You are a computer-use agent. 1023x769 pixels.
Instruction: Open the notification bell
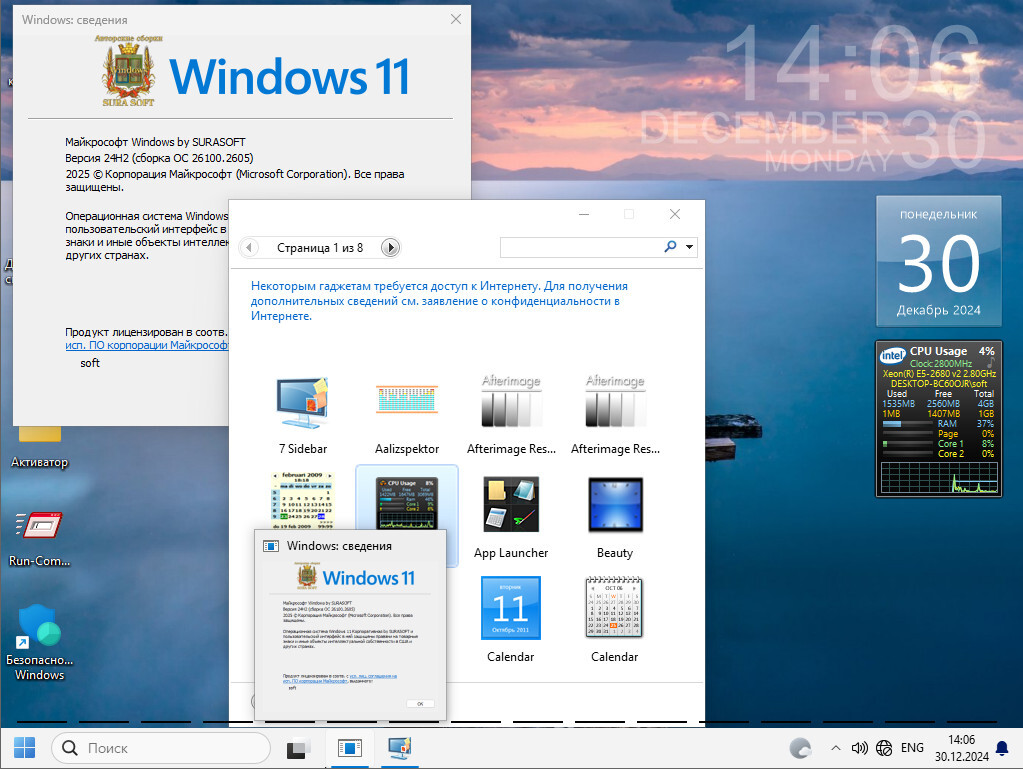pos(1002,748)
